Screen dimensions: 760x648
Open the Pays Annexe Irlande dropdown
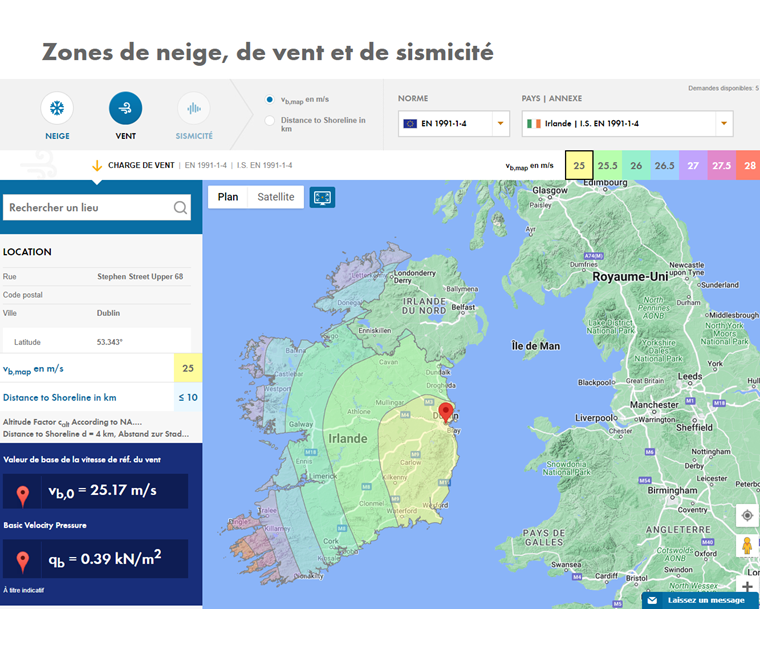[627, 124]
